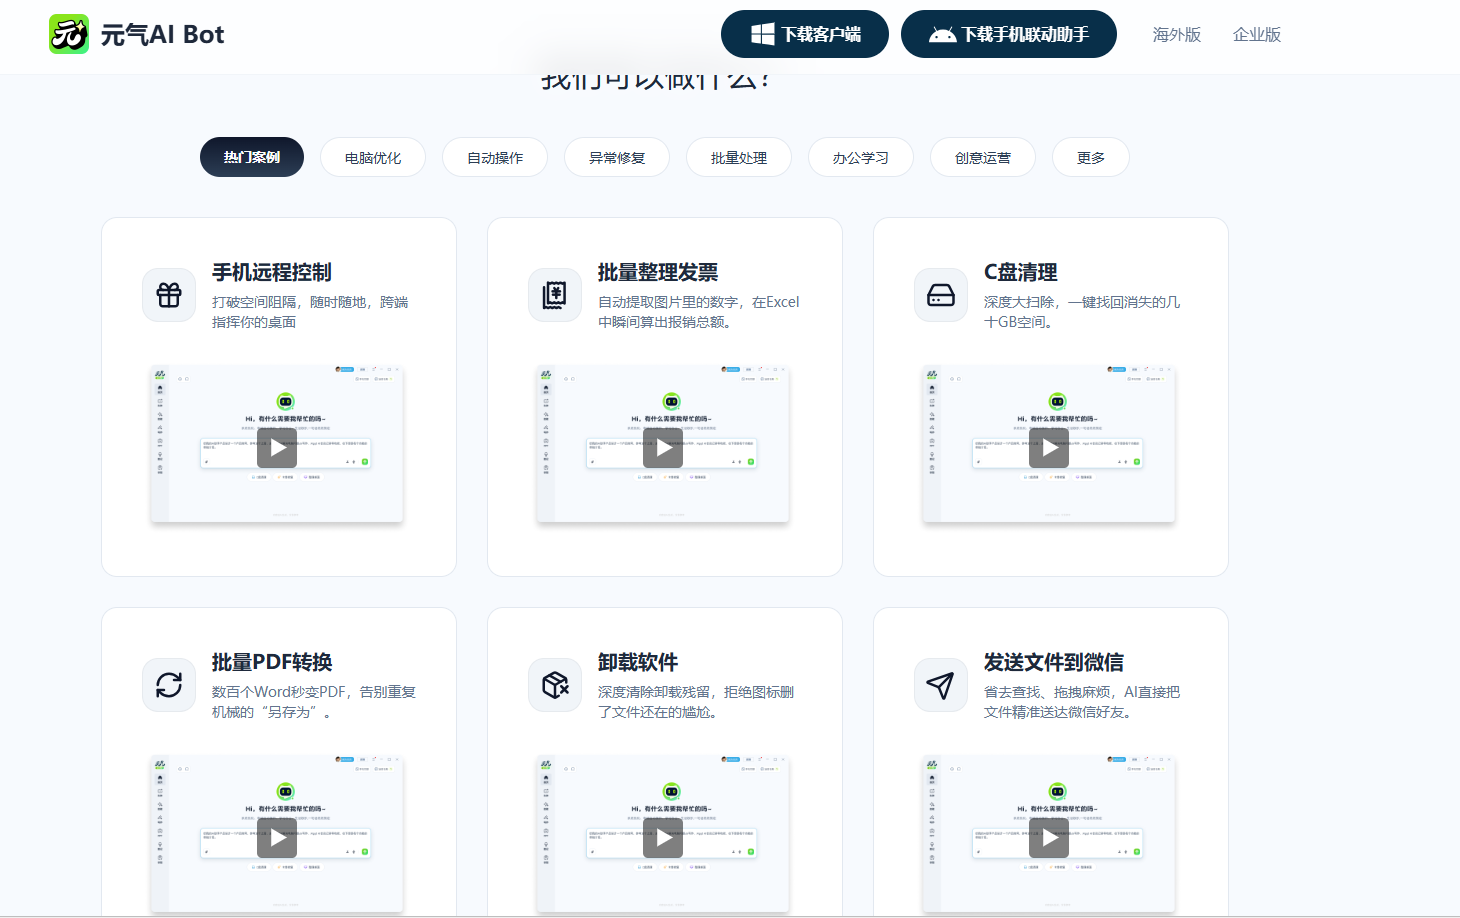Expand the 更多 category options

click(x=1090, y=157)
